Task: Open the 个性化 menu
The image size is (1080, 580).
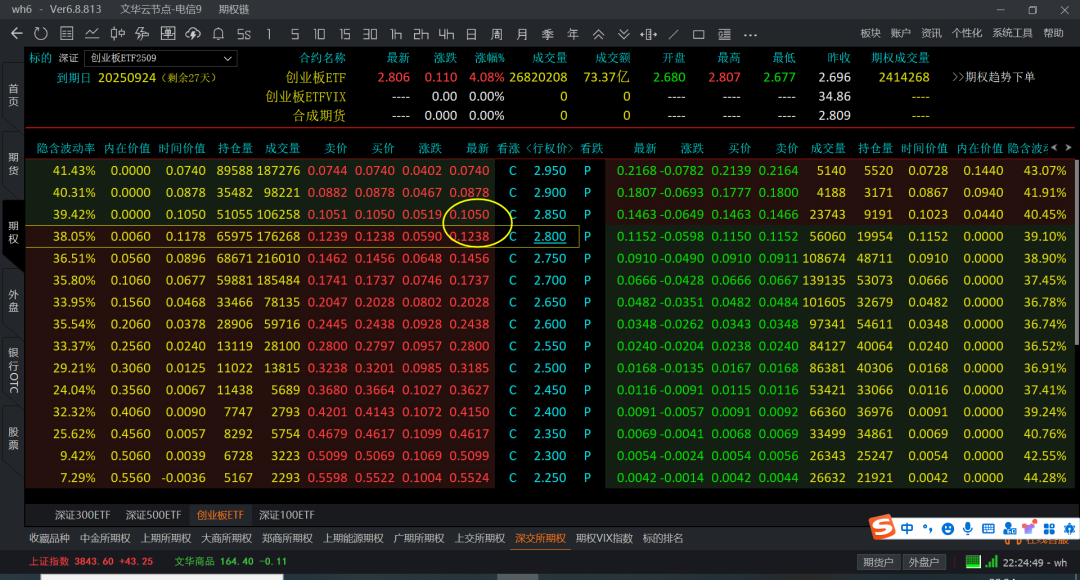Action: pos(967,33)
